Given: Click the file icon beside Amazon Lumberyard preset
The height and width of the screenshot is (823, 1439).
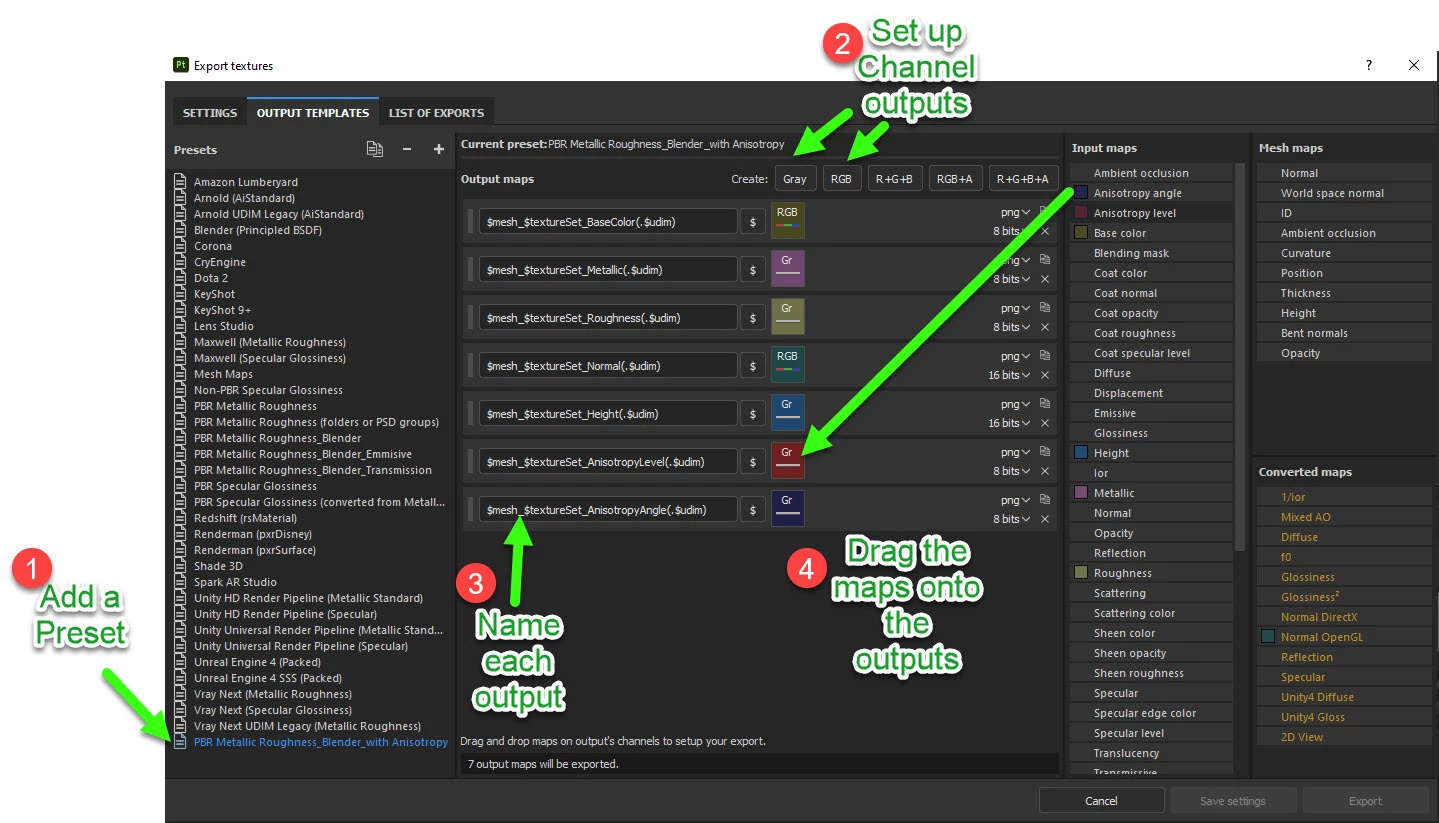Looking at the screenshot, I should [x=181, y=182].
